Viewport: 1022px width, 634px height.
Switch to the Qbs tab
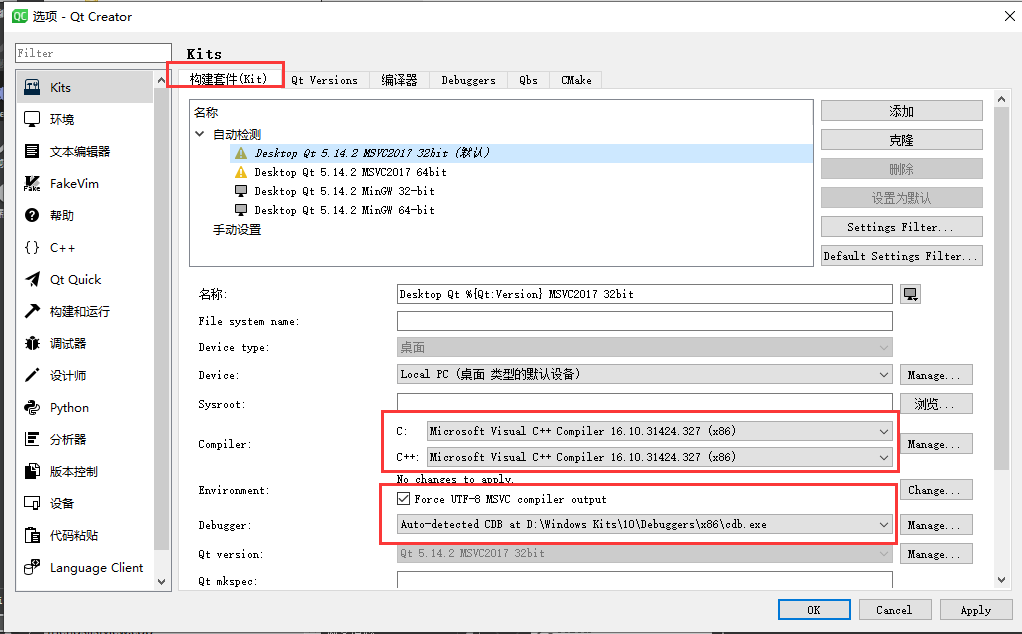click(529, 80)
